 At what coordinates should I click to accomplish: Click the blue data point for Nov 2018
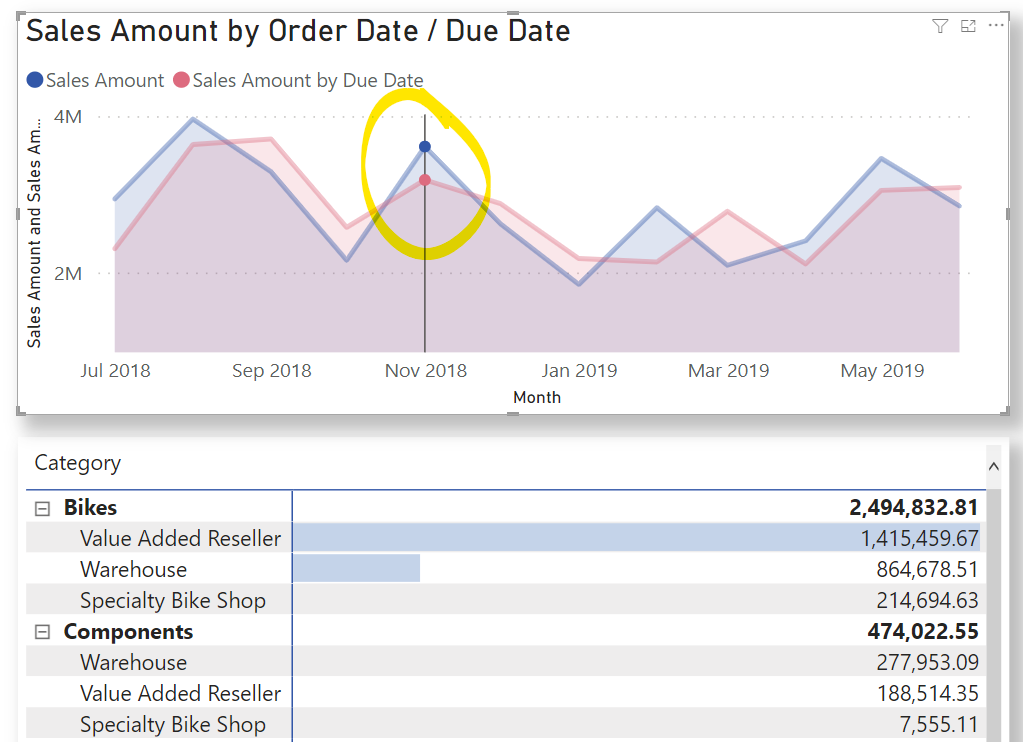coord(425,146)
